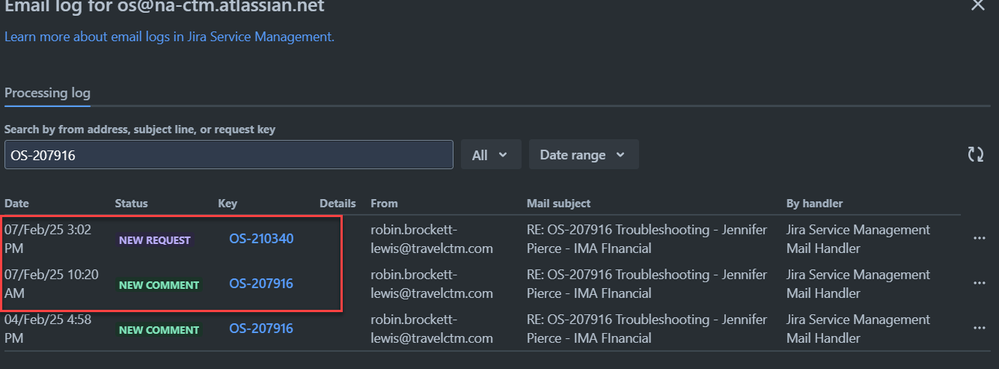The image size is (999, 369).
Task: Click NEW COMMENT badge in 04/Feb/25 row
Action: [159, 330]
